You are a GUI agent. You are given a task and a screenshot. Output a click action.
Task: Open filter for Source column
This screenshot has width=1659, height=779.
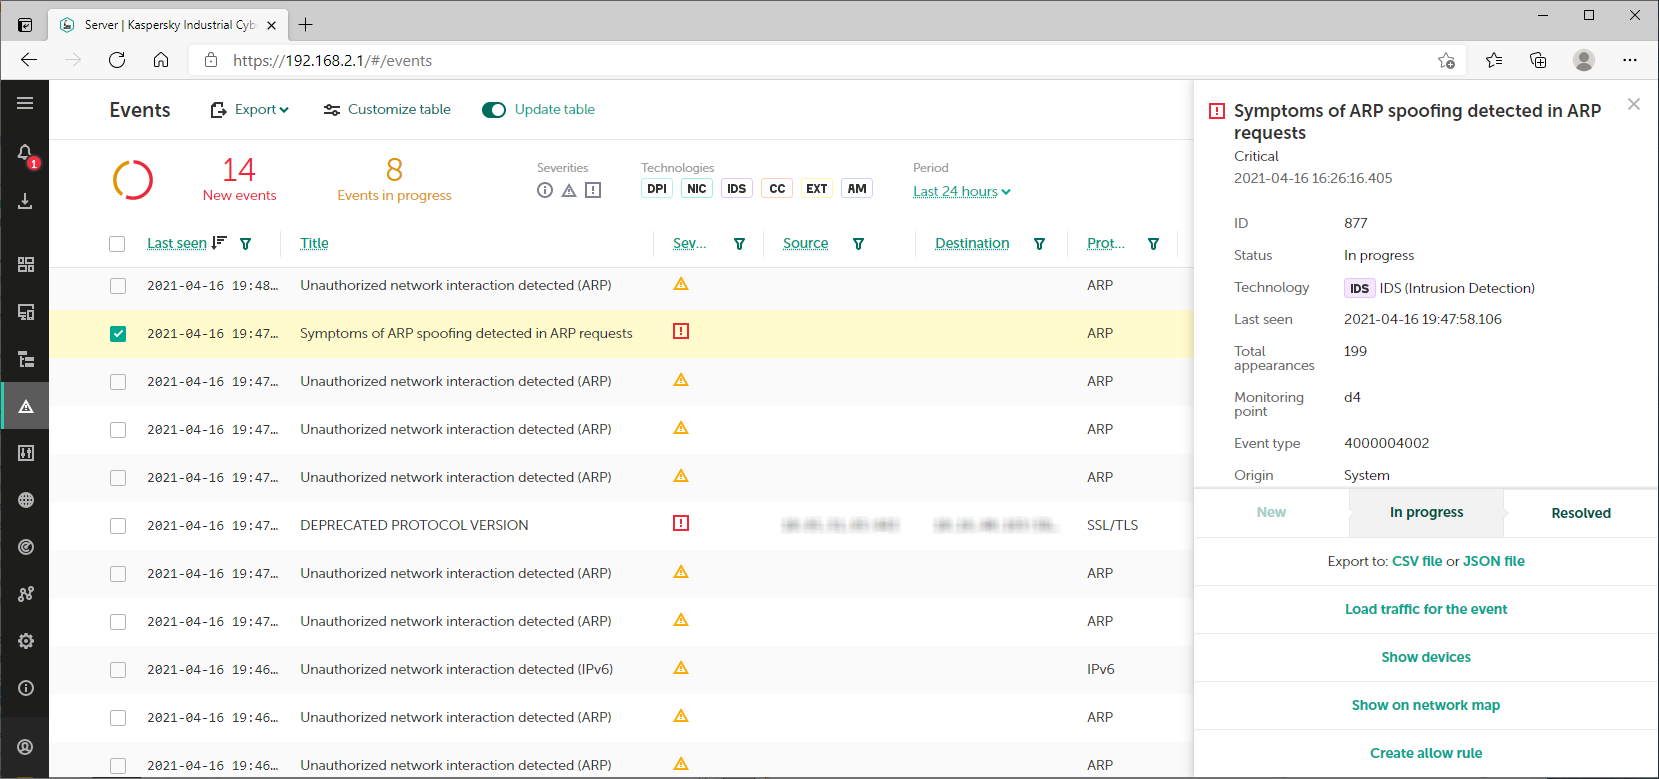click(858, 244)
